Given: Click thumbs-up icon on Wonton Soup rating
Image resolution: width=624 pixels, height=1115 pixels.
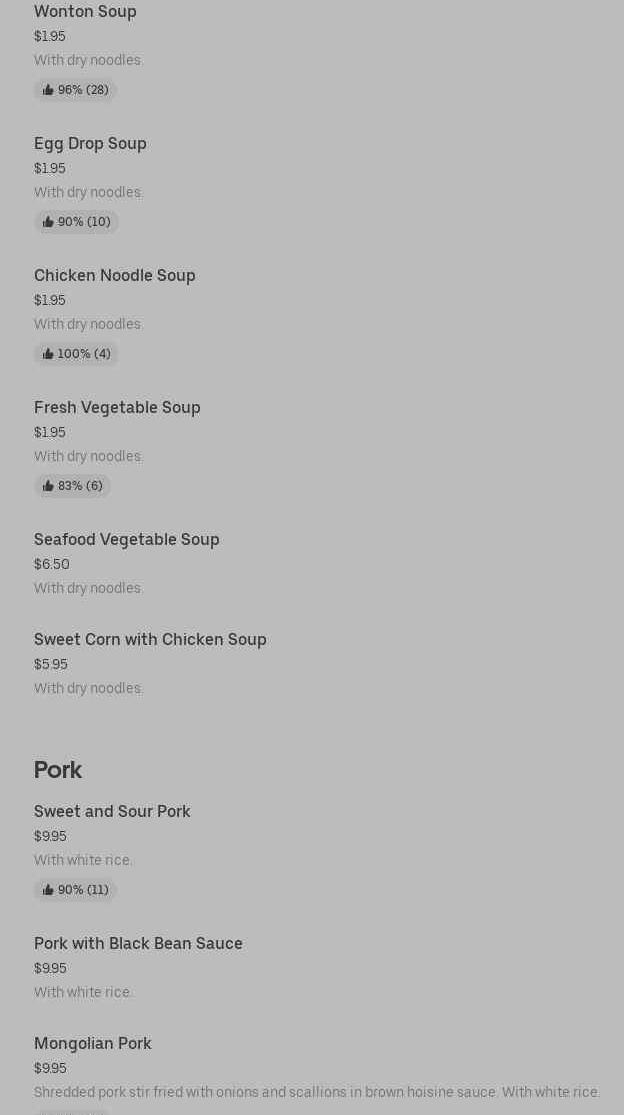Looking at the screenshot, I should click(48, 90).
